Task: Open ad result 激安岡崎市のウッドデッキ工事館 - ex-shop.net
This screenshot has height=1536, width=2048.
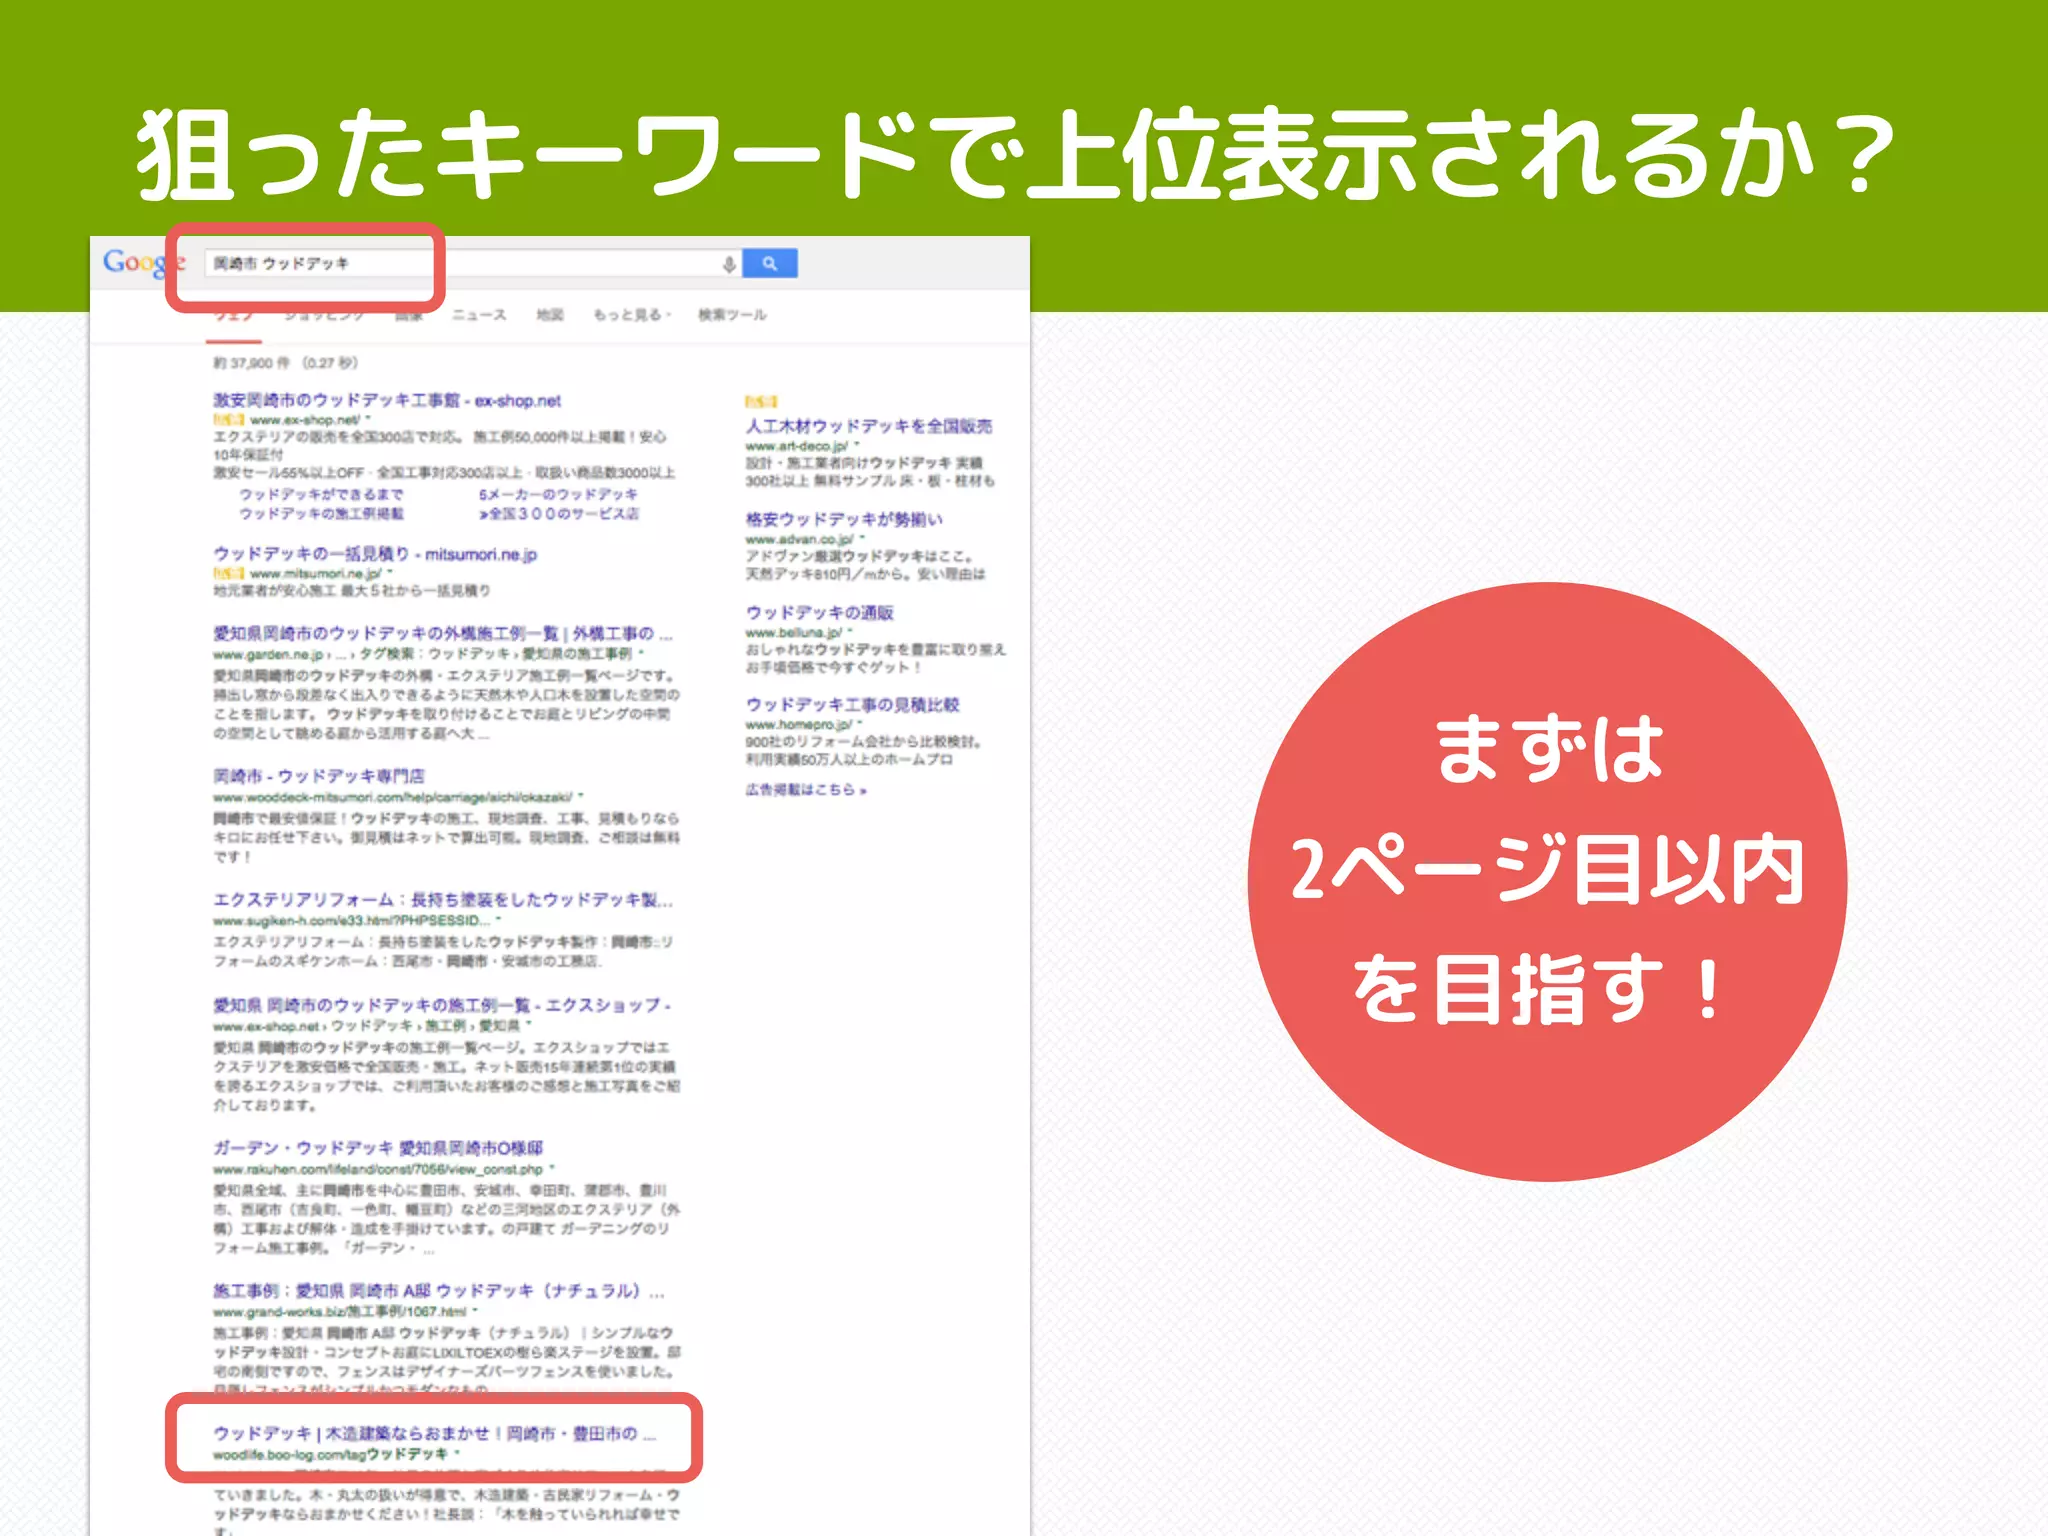Action: pos(387,400)
